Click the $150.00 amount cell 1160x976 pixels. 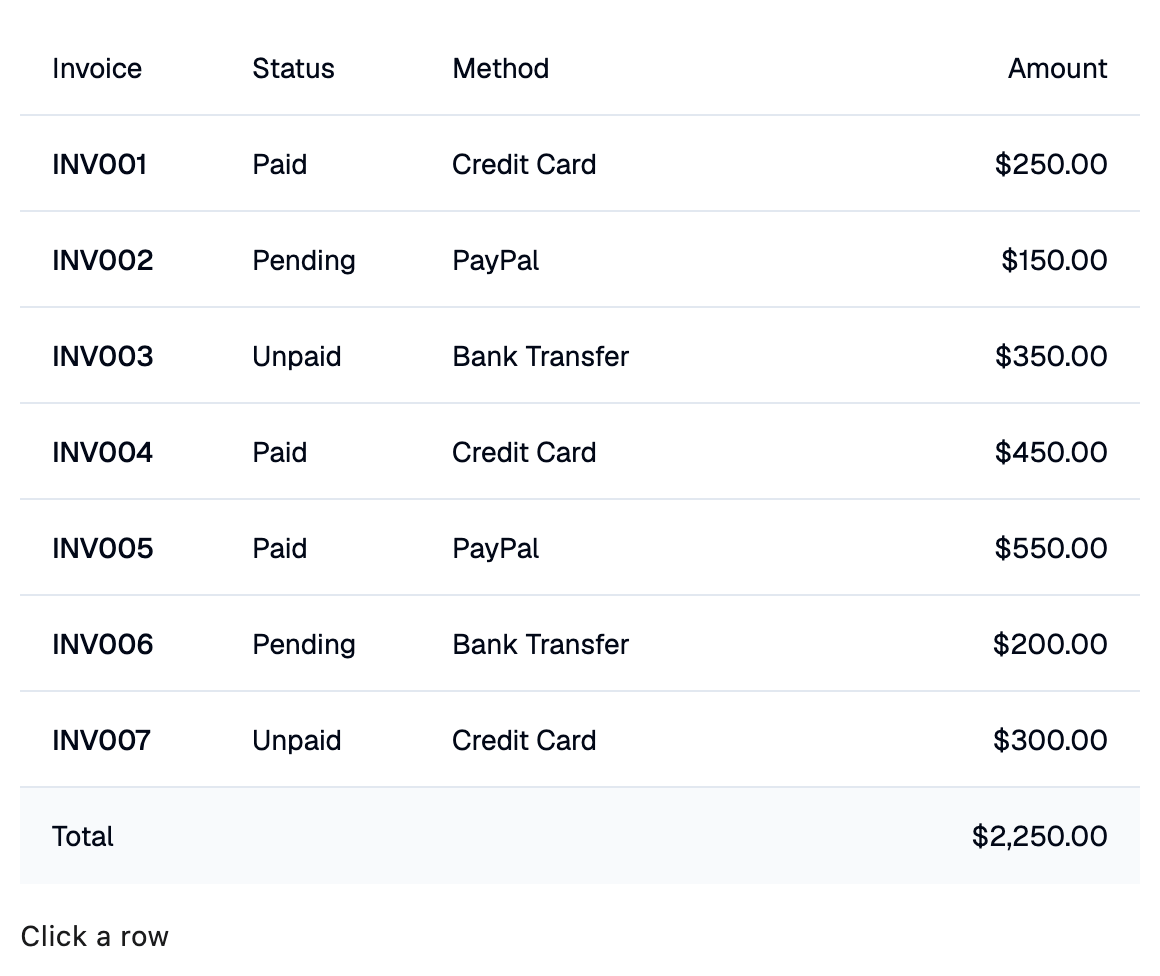pos(1054,260)
